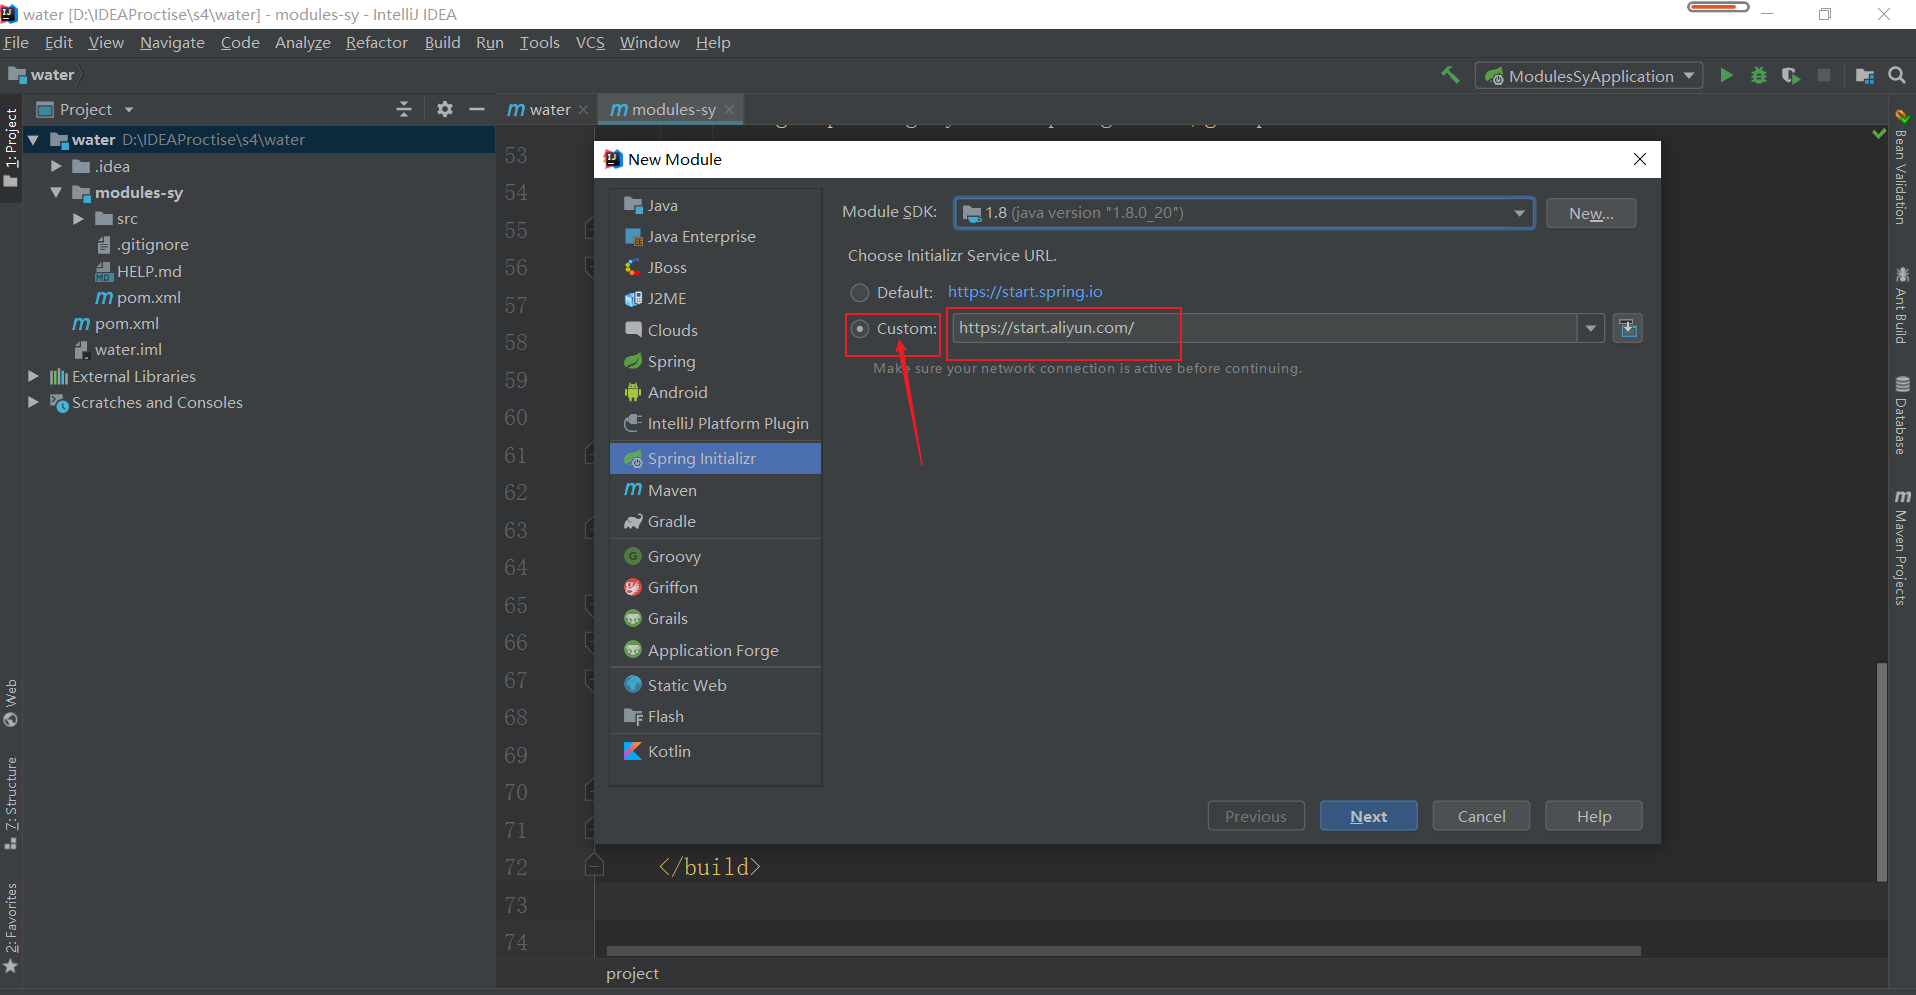1916x995 pixels.
Task: Select the Default Initializr URL radio
Action: (859, 293)
